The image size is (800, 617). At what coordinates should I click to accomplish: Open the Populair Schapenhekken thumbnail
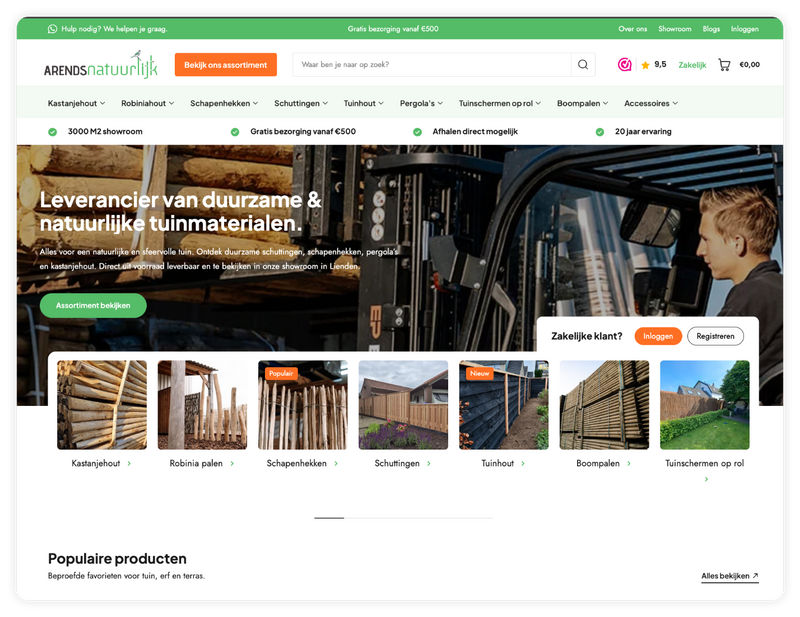click(x=303, y=405)
